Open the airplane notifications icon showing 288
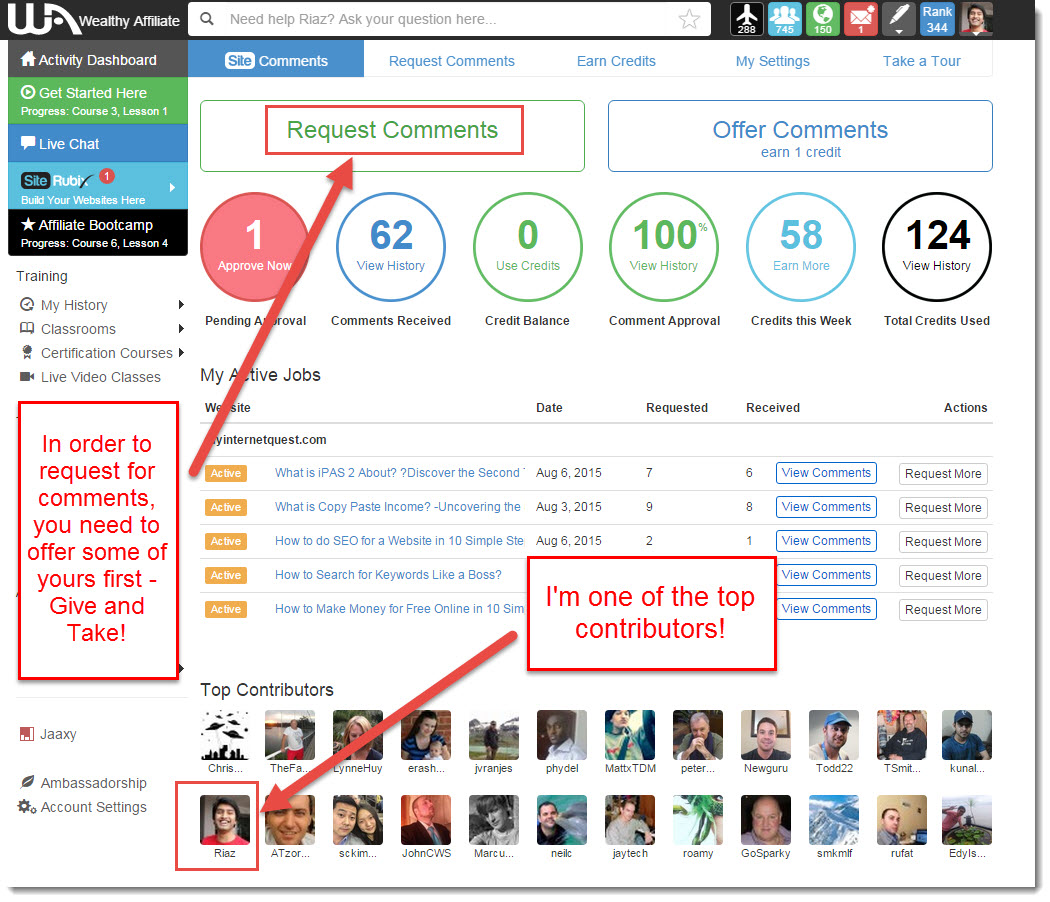Image resolution: width=1050 pixels, height=902 pixels. coord(746,19)
